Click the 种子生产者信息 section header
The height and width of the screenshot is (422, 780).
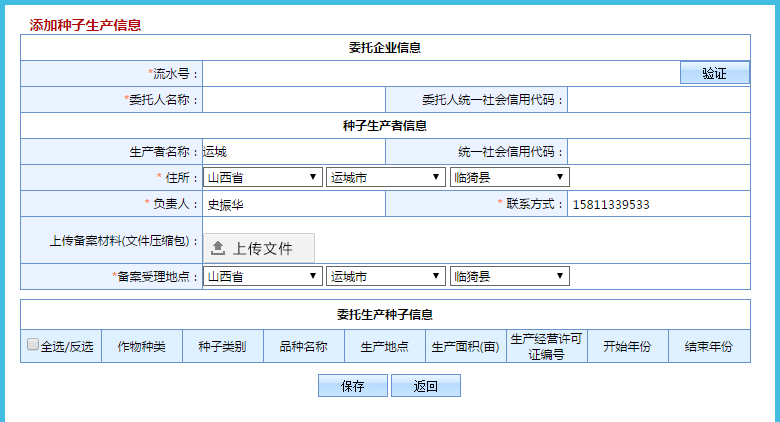coord(385,125)
